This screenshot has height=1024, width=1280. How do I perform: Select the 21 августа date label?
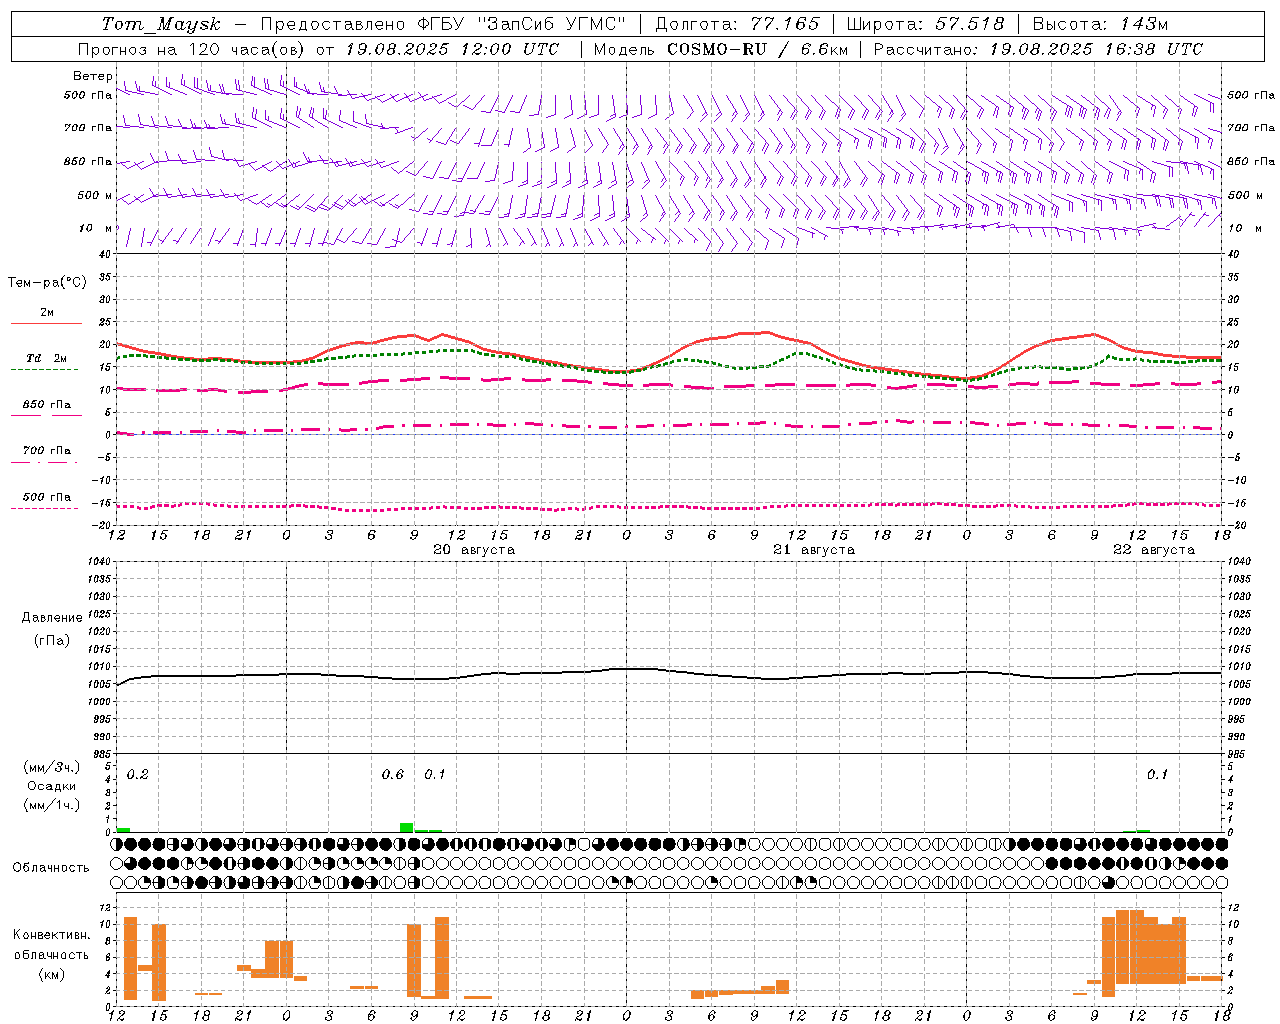(x=814, y=550)
